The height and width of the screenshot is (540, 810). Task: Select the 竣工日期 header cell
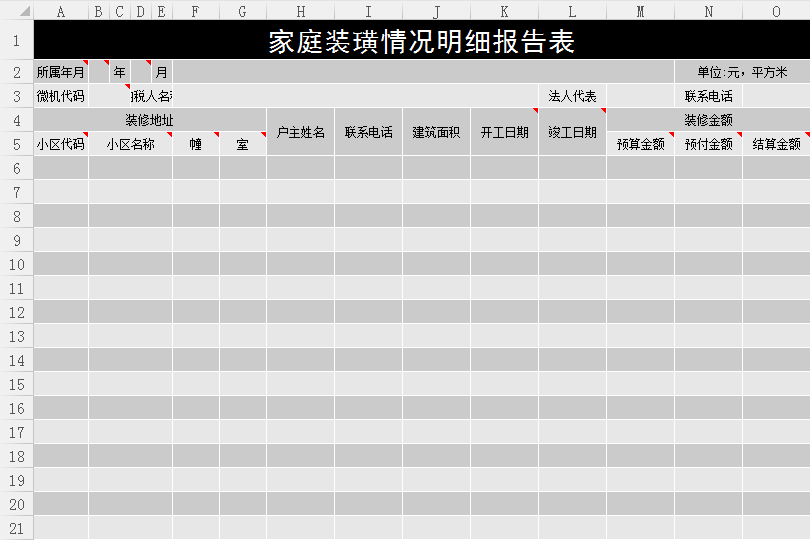coord(572,132)
